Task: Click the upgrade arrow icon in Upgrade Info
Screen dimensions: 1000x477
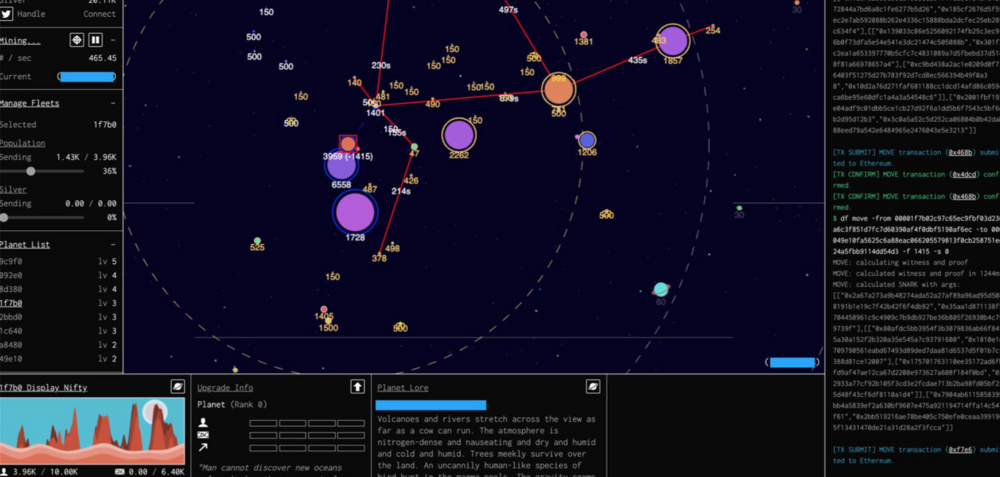Action: pos(357,386)
